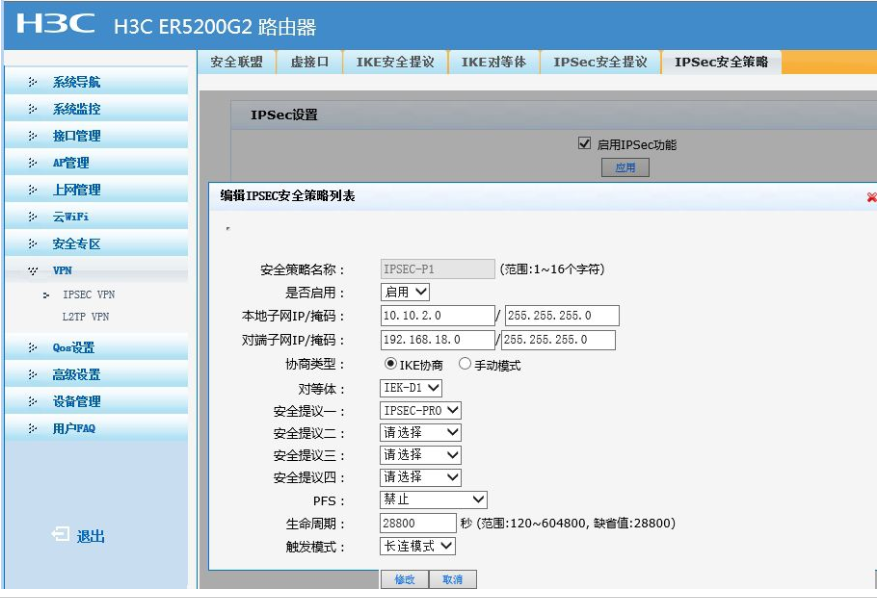Select the 手动模式 radio button
This screenshot has height=598, width=877.
pyautogui.click(x=464, y=364)
